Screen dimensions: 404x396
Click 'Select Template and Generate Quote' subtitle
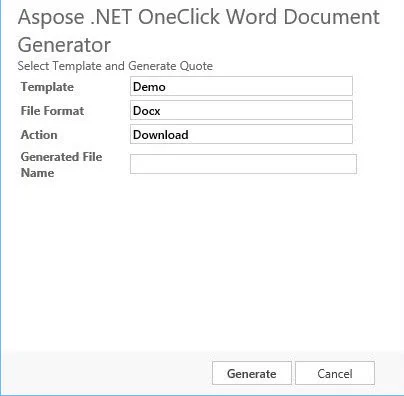115,66
